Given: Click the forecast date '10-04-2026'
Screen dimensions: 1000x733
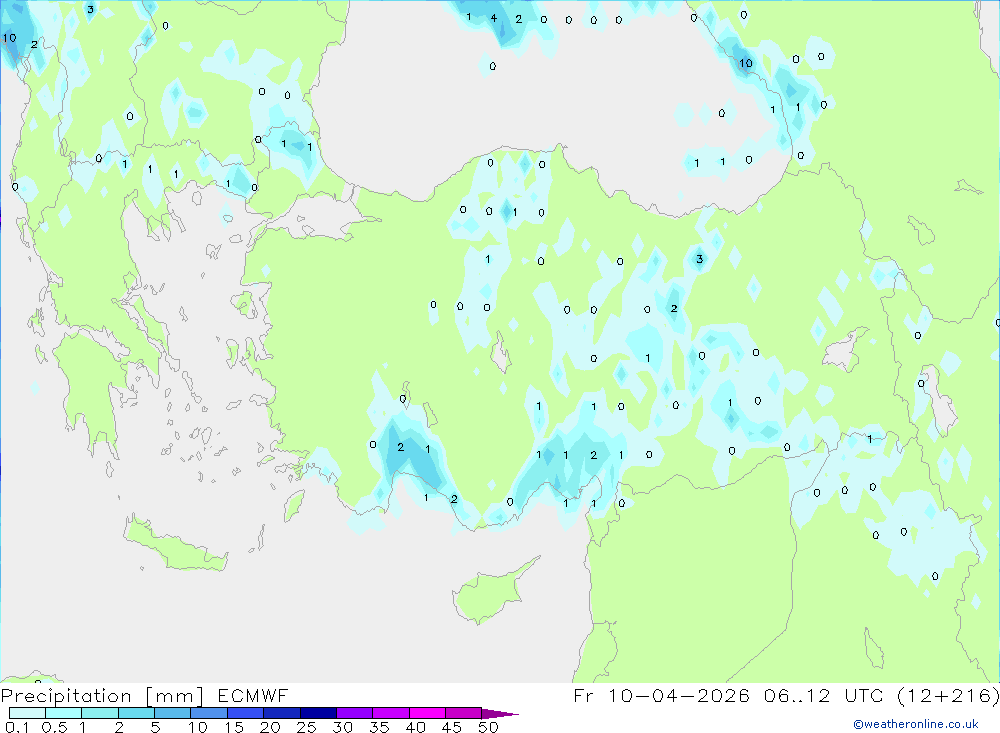Looking at the screenshot, I should (678, 695).
